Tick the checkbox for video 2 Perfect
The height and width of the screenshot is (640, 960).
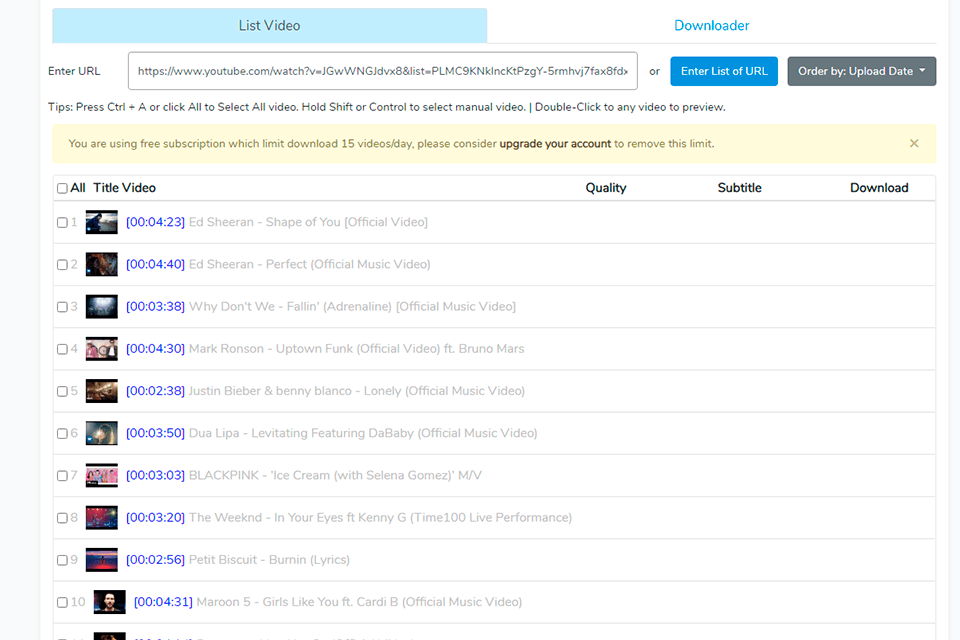pyautogui.click(x=62, y=265)
